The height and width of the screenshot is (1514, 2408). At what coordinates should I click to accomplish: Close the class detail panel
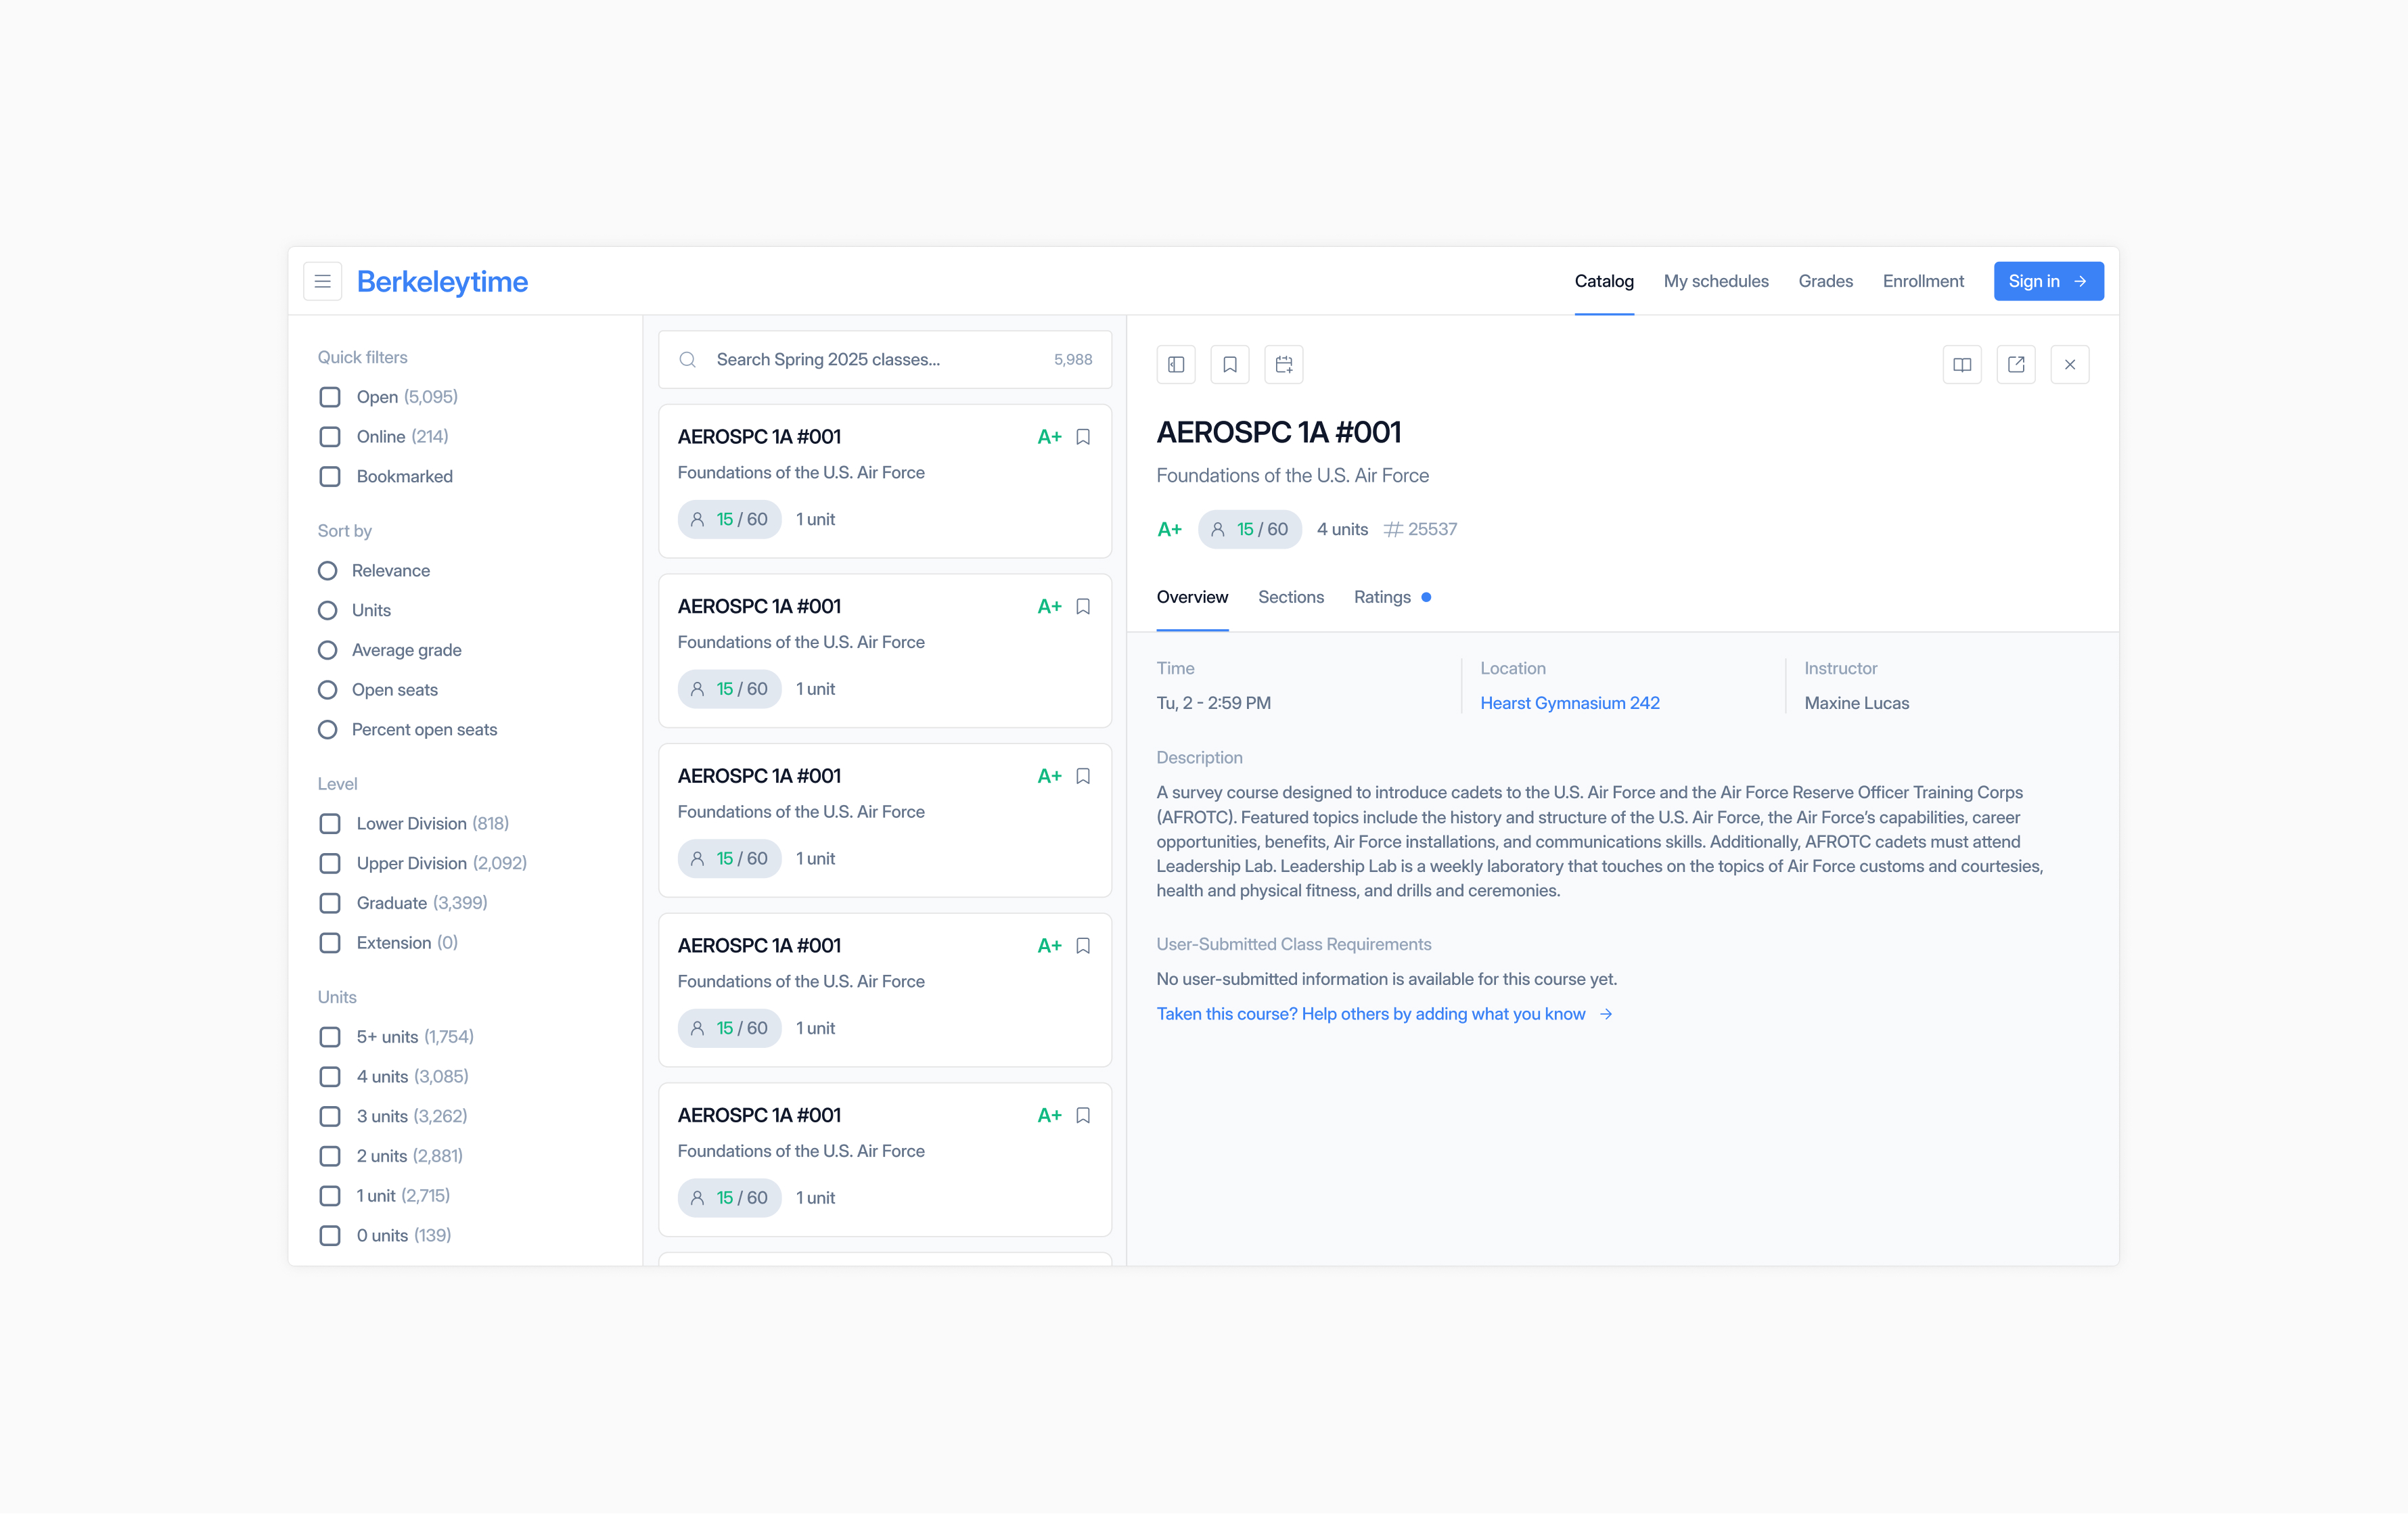2070,364
